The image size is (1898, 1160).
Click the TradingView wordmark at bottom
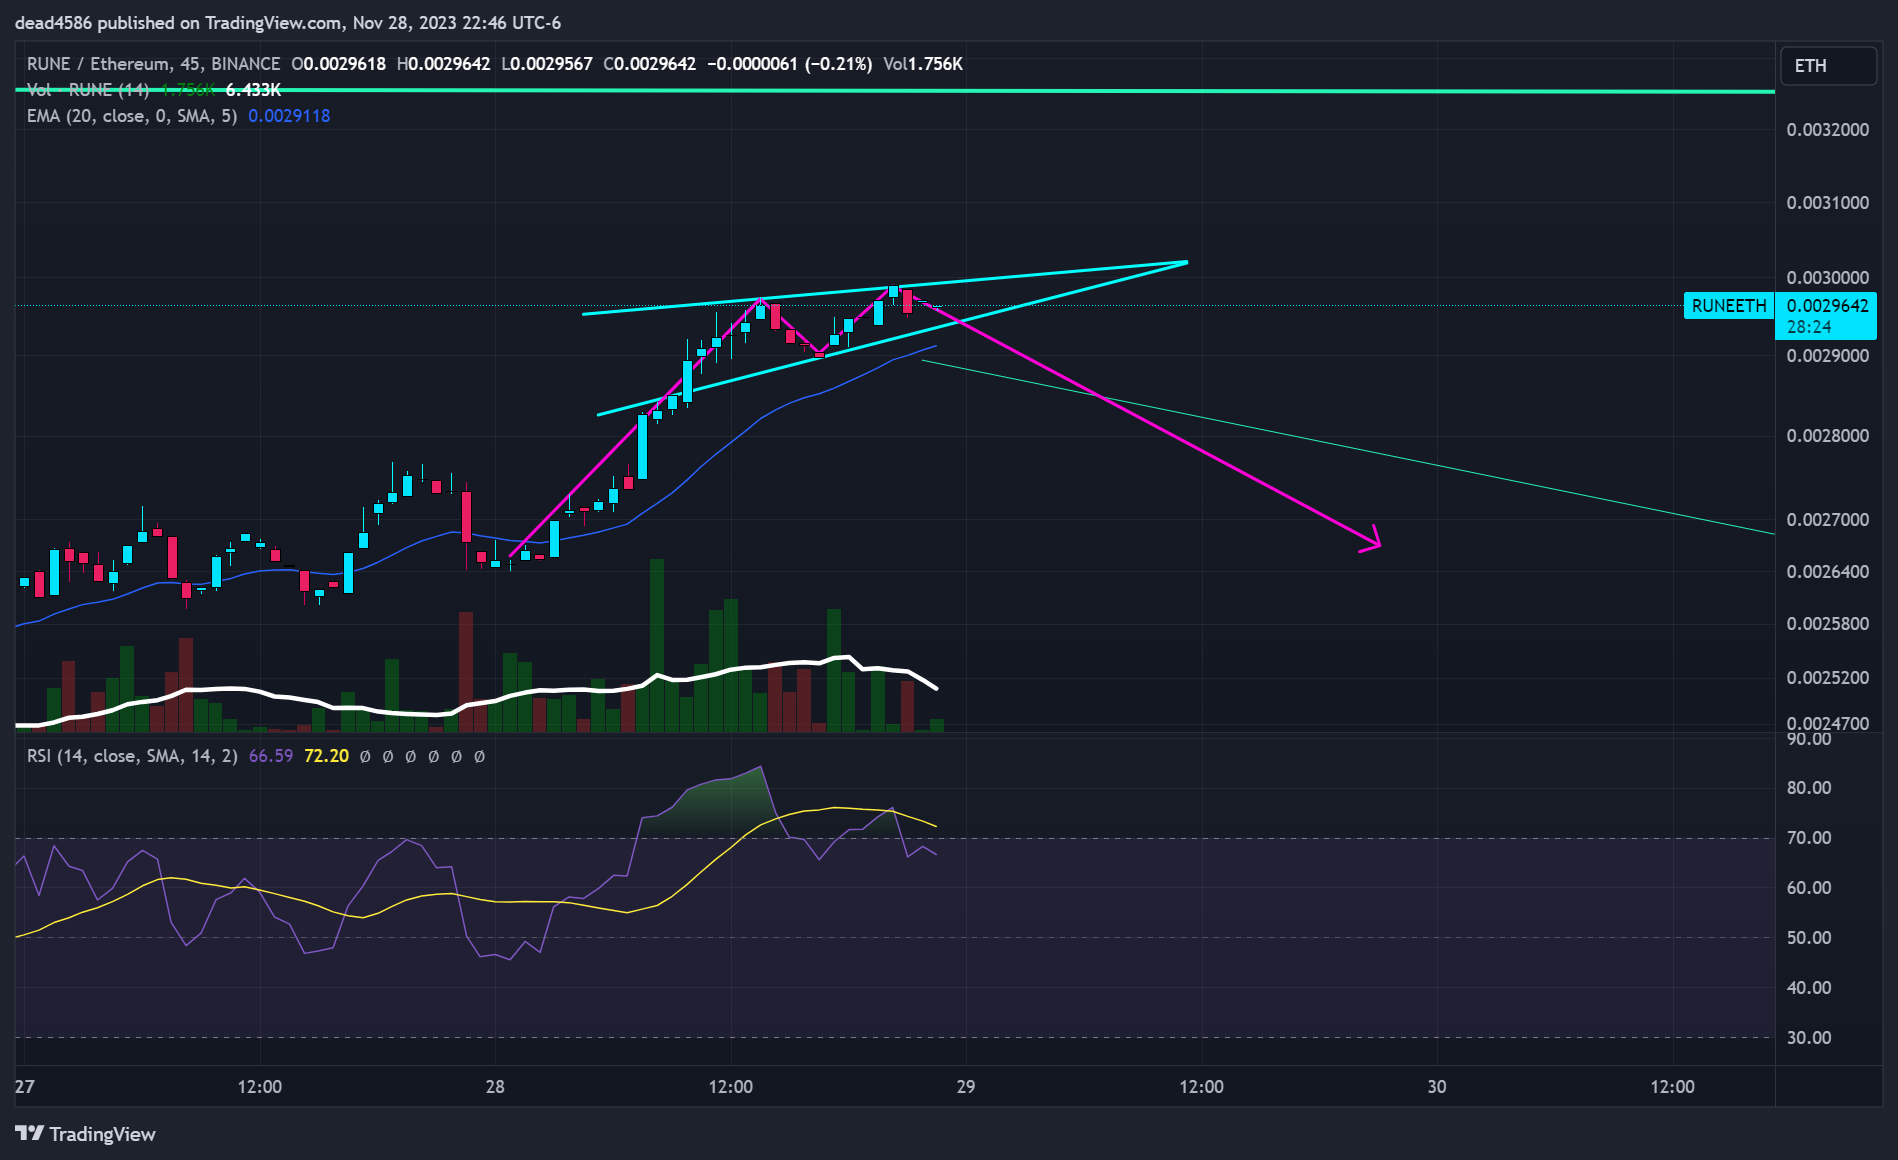click(x=103, y=1134)
